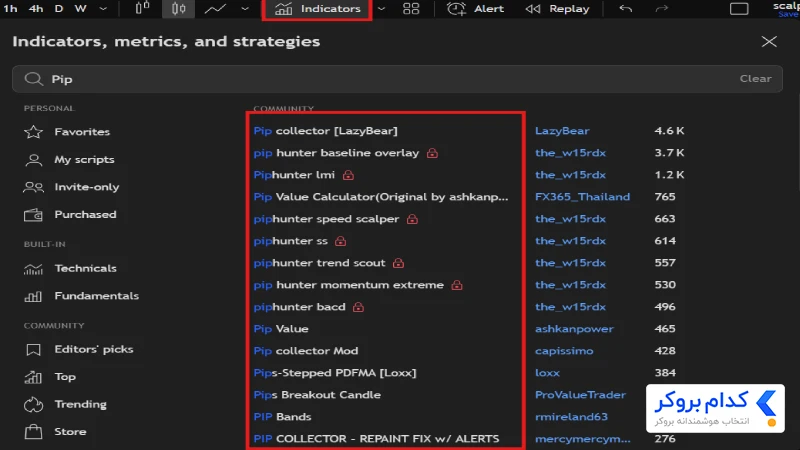This screenshot has width=800, height=450.
Task: Open Favorites category
Action: (67, 132)
